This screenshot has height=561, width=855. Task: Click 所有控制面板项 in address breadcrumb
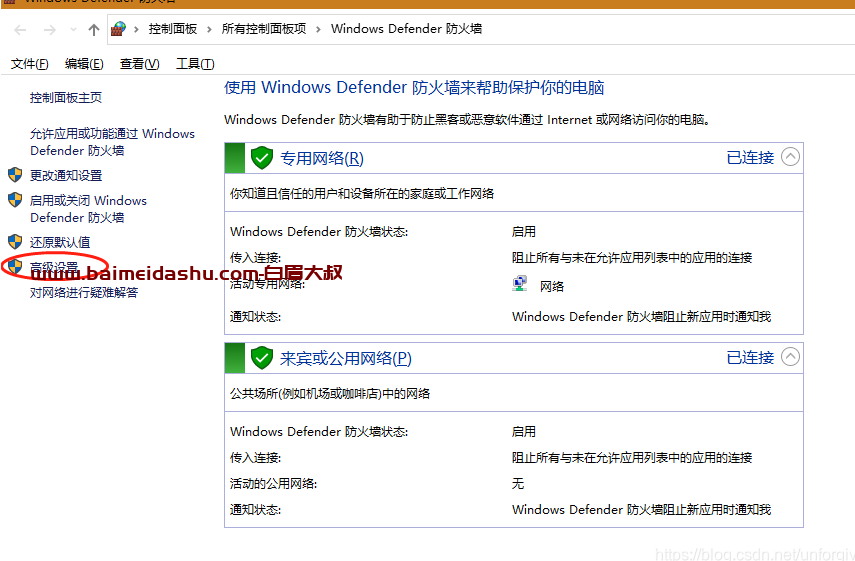[264, 29]
